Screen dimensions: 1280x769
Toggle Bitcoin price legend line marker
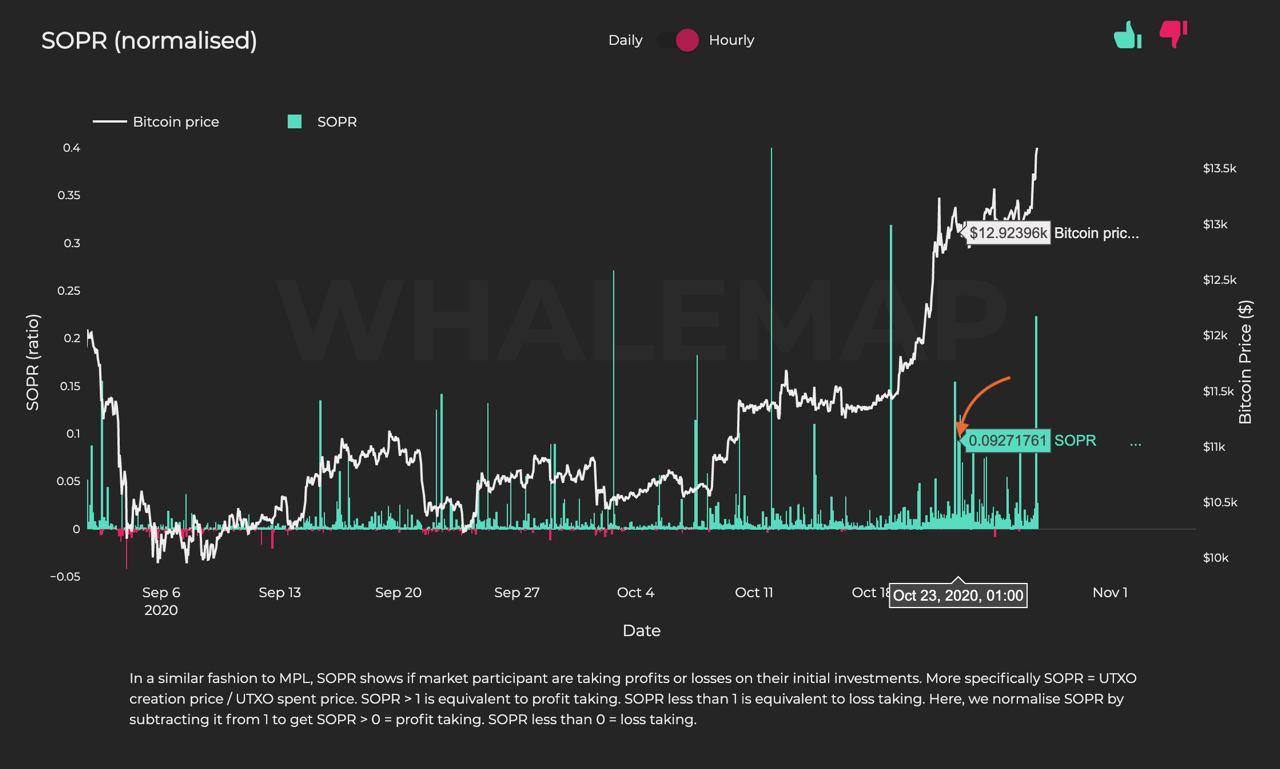tap(109, 122)
